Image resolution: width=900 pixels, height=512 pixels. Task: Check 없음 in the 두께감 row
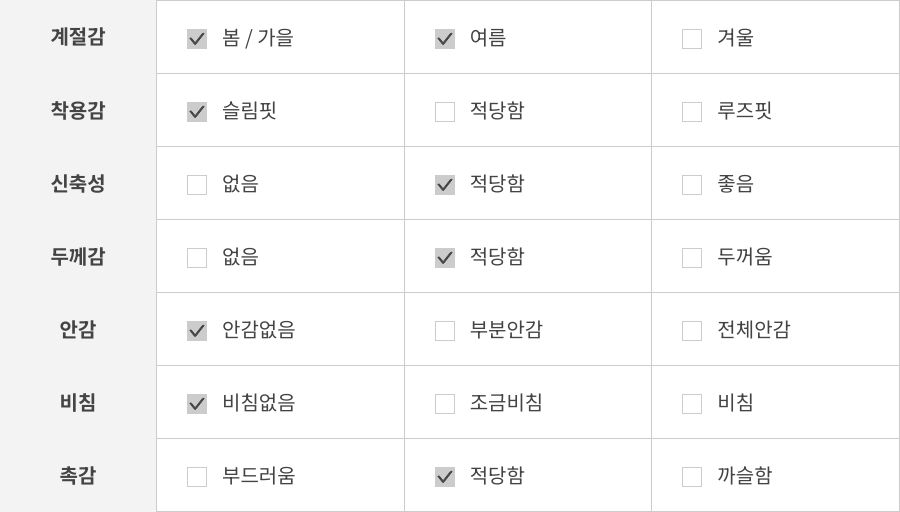point(197,258)
